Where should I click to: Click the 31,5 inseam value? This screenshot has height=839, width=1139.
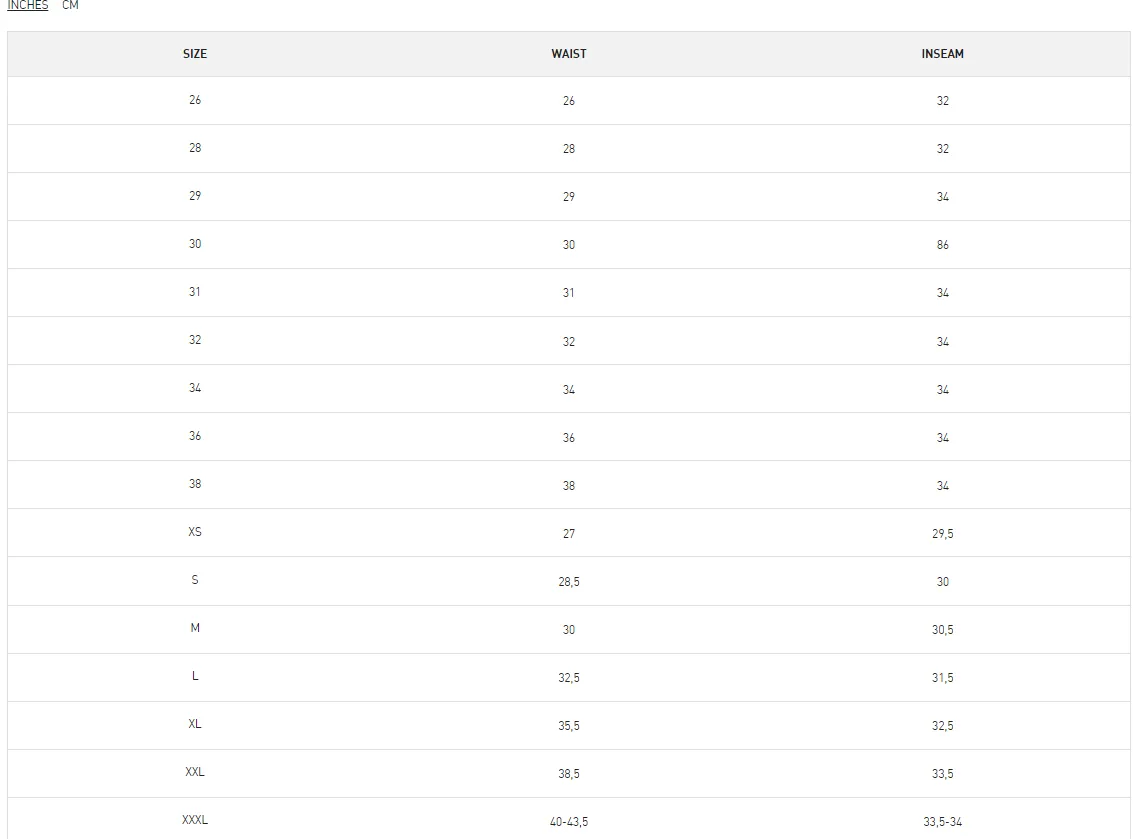[942, 678]
